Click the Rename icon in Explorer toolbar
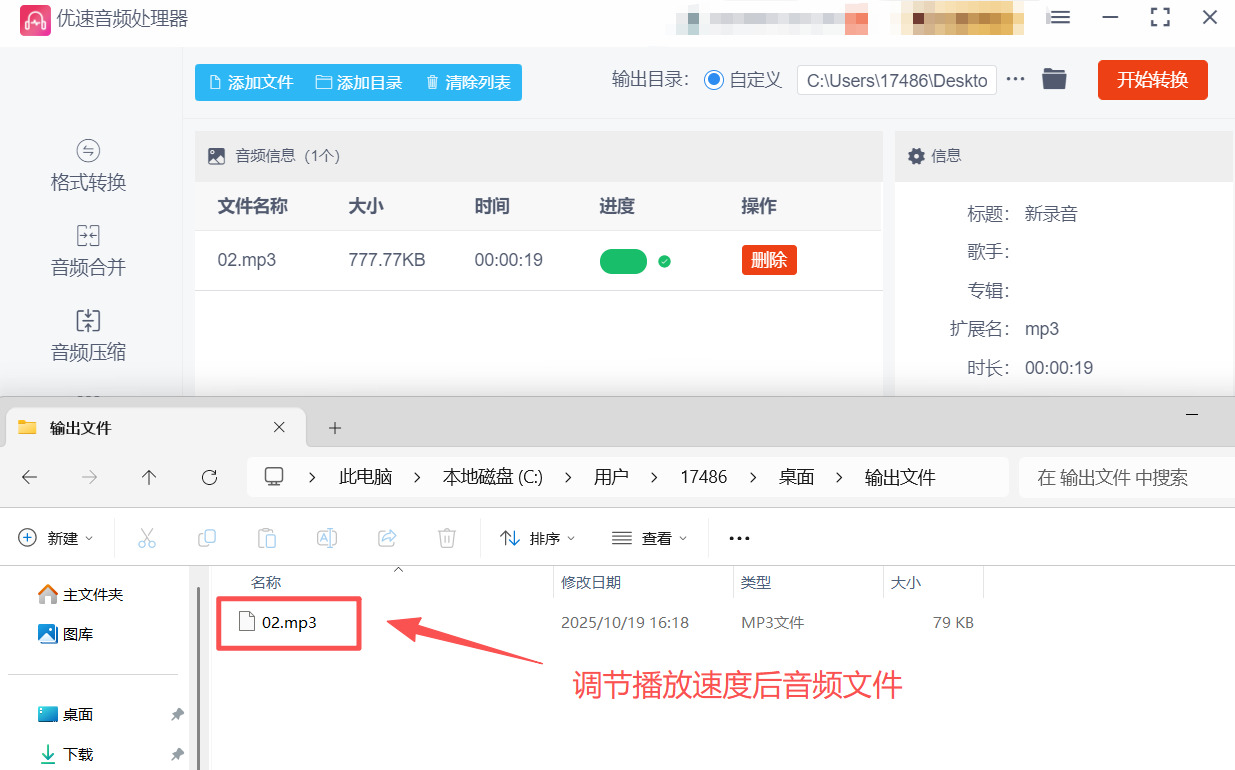Screen dimensions: 1235x770 (327, 538)
